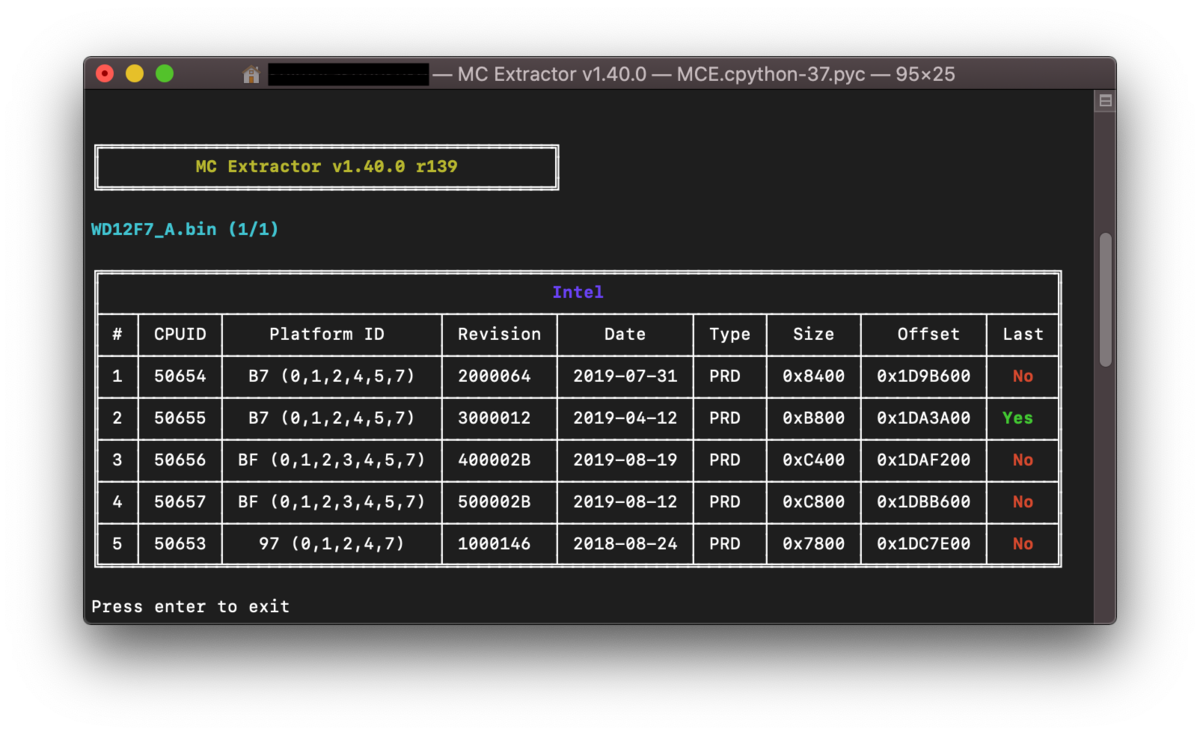The image size is (1200, 735).
Task: Click the 'CPUID' column header
Action: pos(180,334)
